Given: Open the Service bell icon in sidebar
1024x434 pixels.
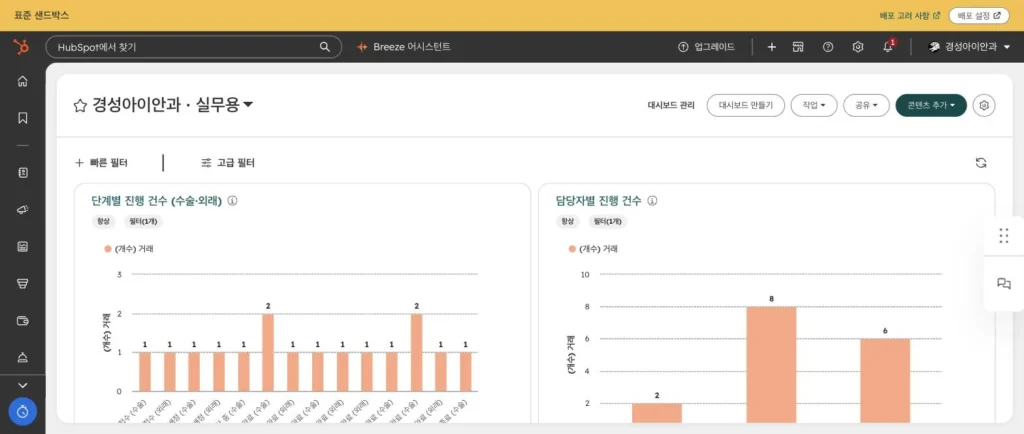Looking at the screenshot, I should coord(23,357).
